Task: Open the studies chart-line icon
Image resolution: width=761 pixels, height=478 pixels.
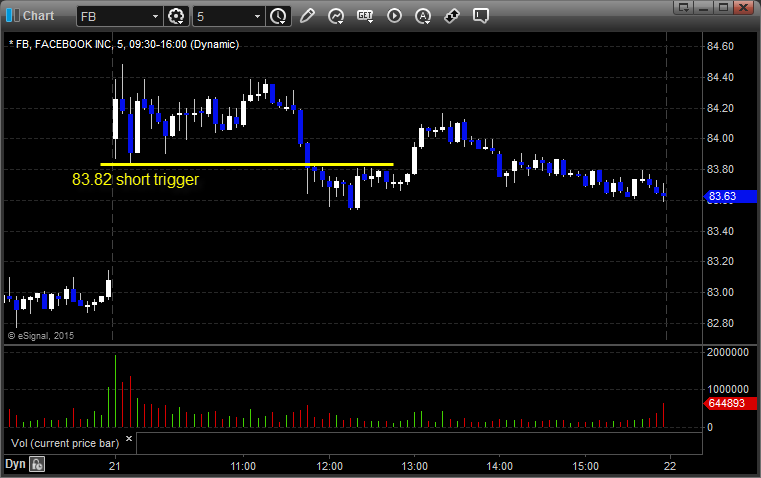Action: pyautogui.click(x=336, y=16)
